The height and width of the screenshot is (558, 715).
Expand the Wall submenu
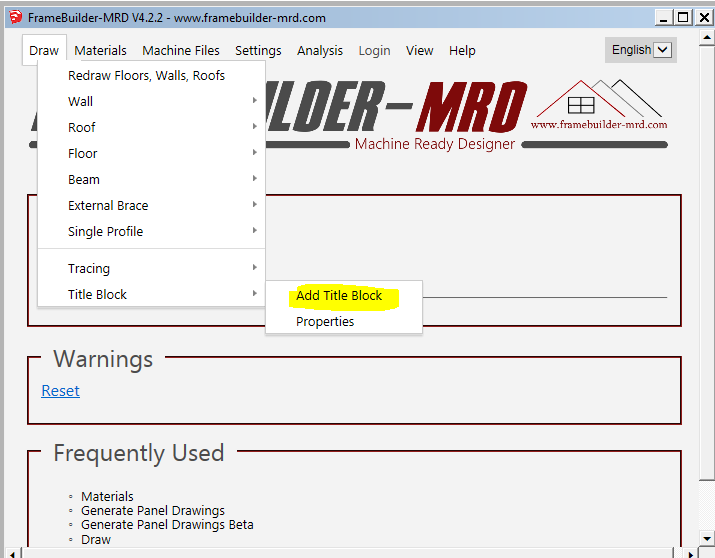(151, 101)
